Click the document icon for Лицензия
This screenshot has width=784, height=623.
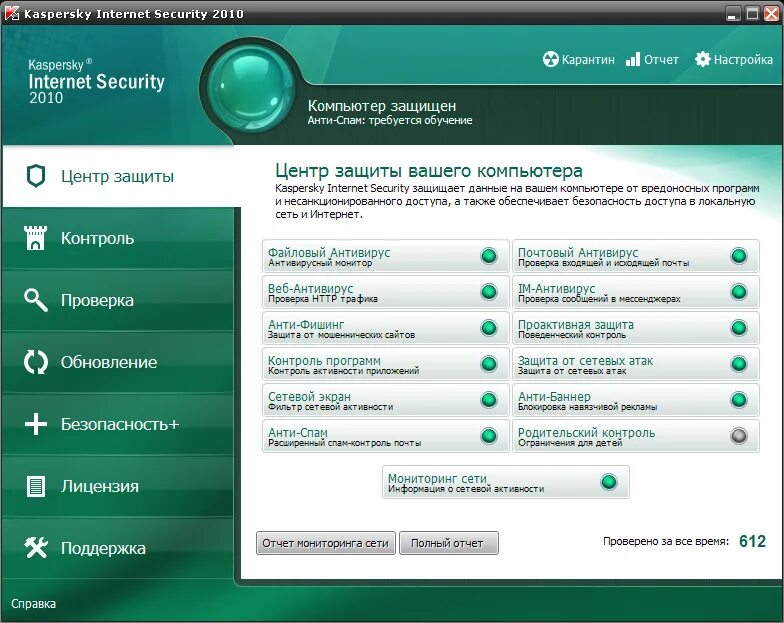pos(36,486)
